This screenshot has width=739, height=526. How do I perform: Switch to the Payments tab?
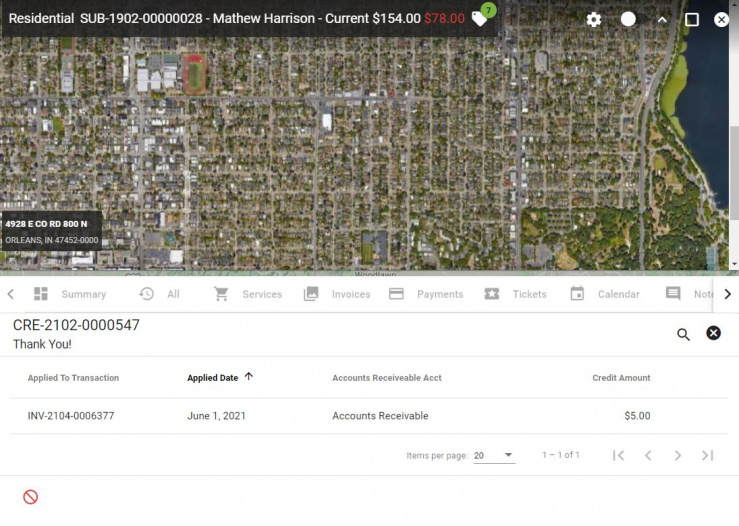tap(440, 294)
